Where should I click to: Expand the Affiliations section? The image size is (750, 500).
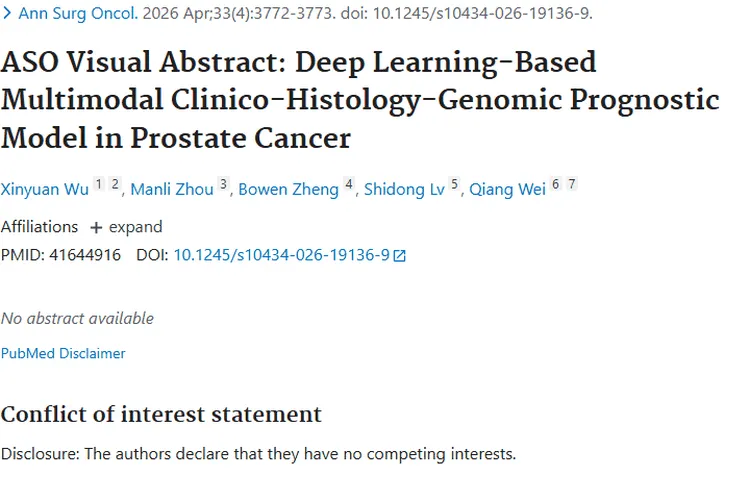click(x=134, y=227)
